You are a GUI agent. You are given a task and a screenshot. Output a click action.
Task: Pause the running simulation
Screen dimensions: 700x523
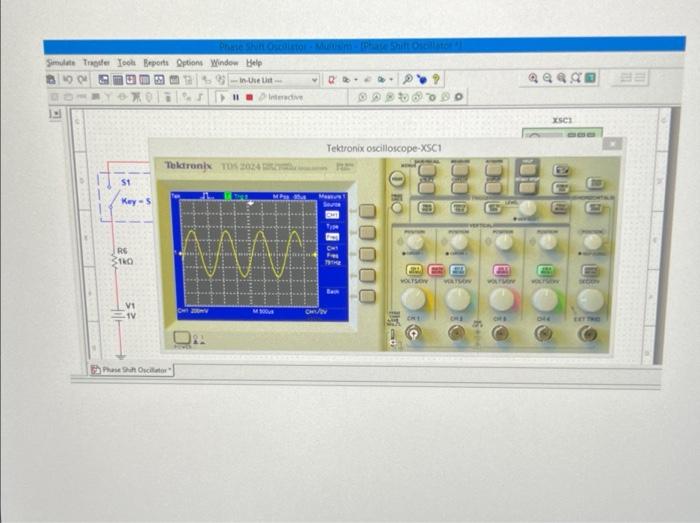[236, 97]
